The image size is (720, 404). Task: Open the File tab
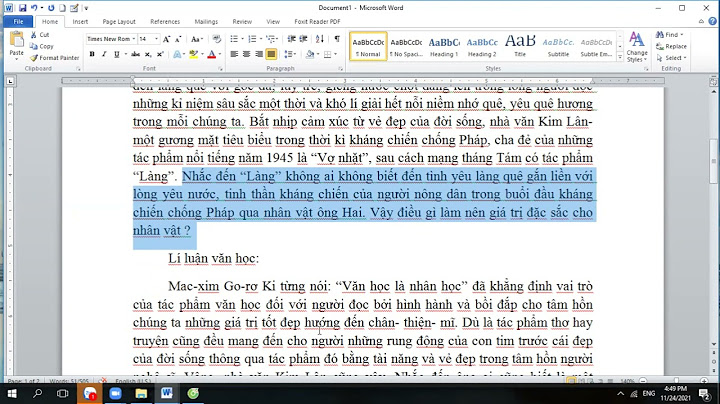pos(18,22)
